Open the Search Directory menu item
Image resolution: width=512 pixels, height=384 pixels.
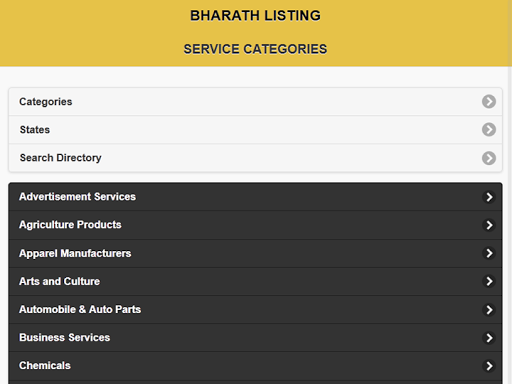(255, 158)
